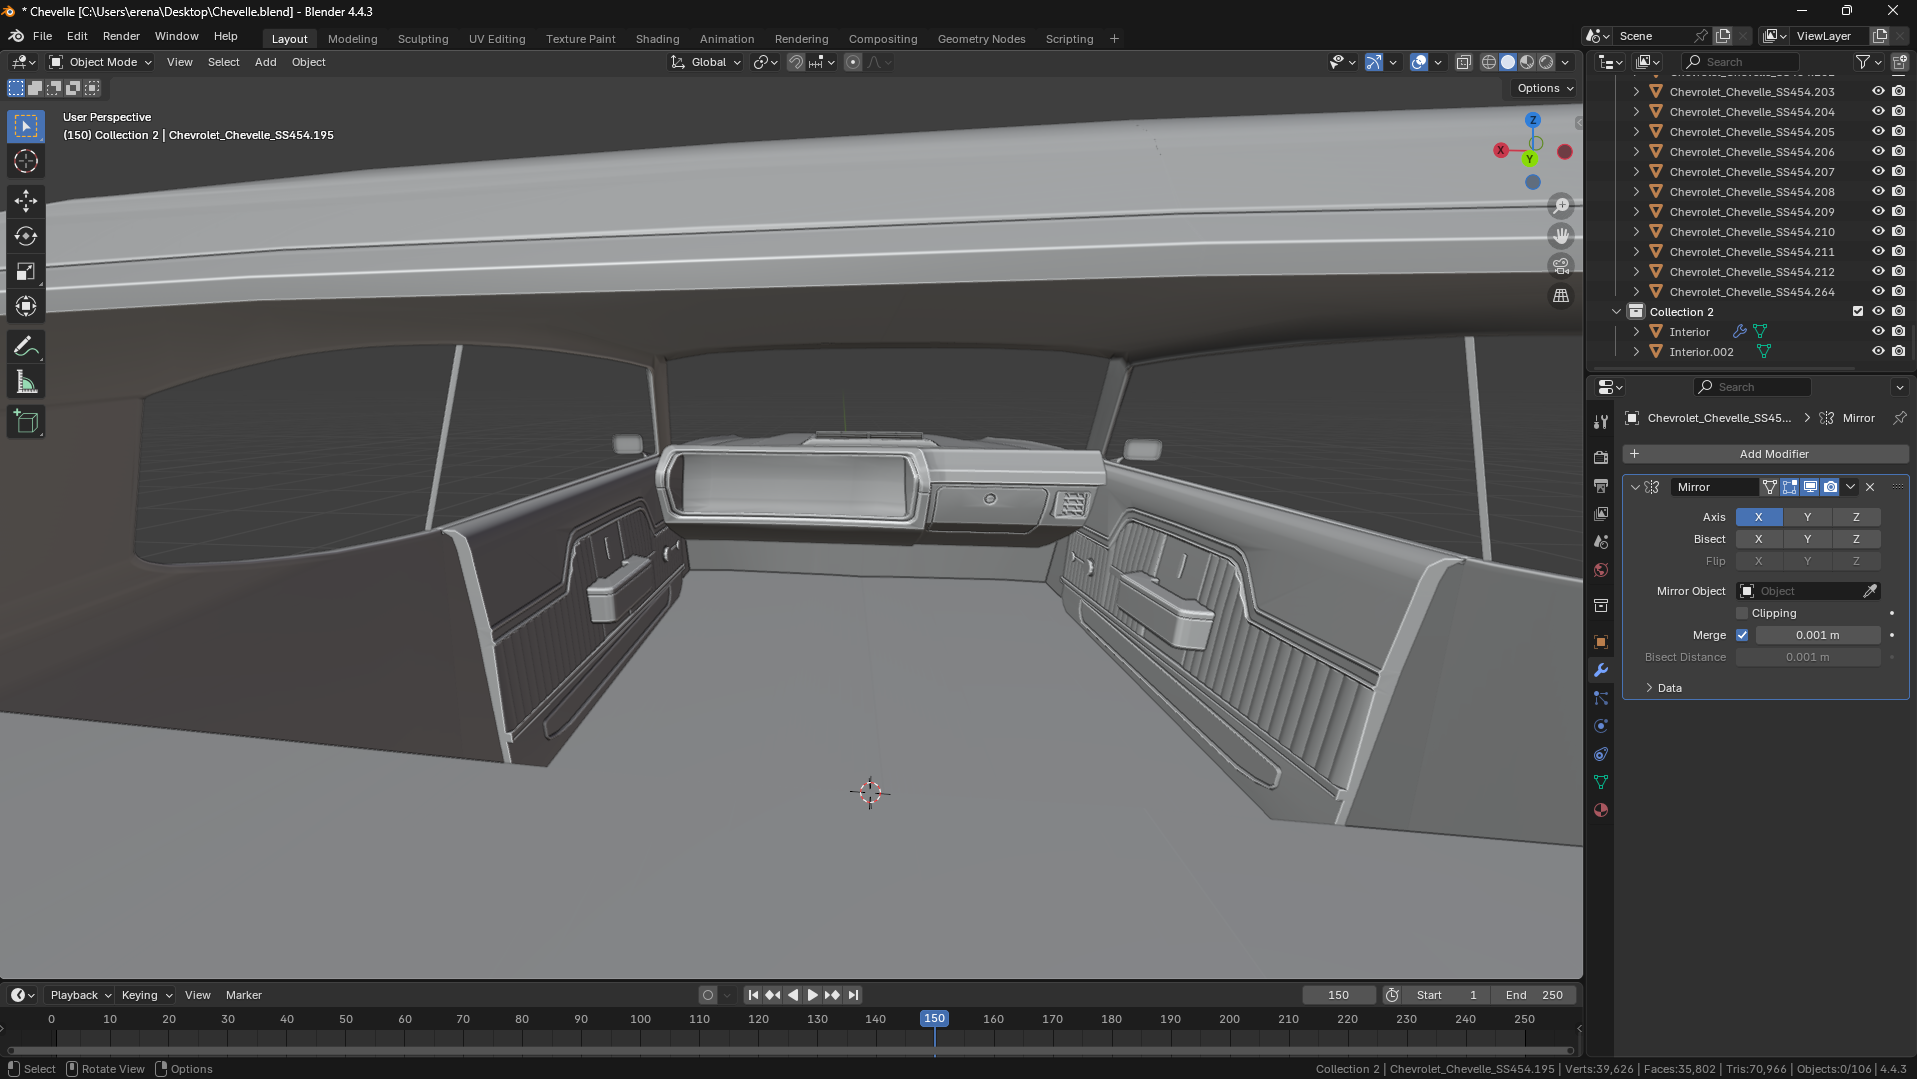This screenshot has height=1079, width=1917.
Task: Open the Object Mode dropdown
Action: coord(100,62)
